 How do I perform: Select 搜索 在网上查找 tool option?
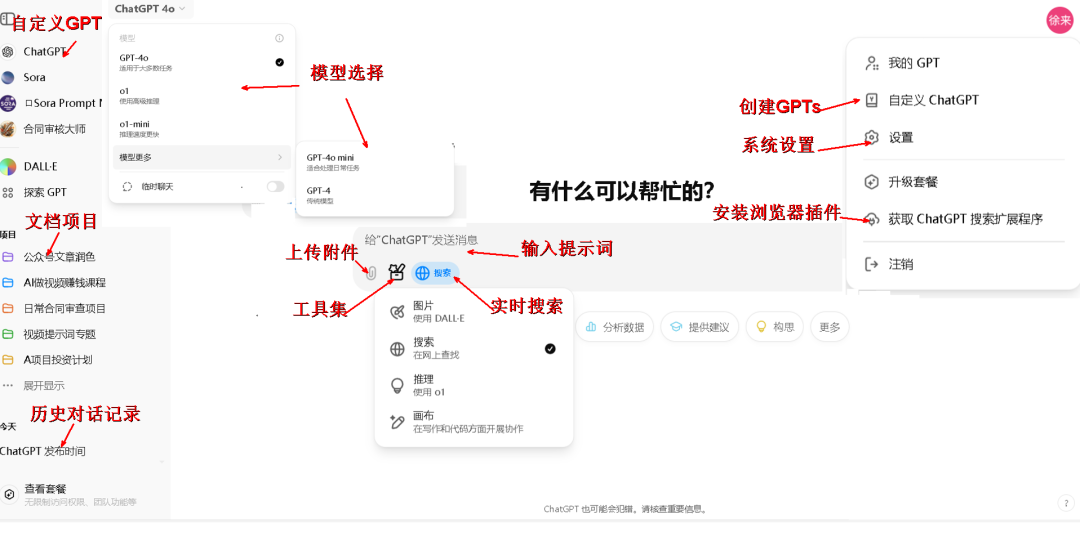[x=474, y=348]
